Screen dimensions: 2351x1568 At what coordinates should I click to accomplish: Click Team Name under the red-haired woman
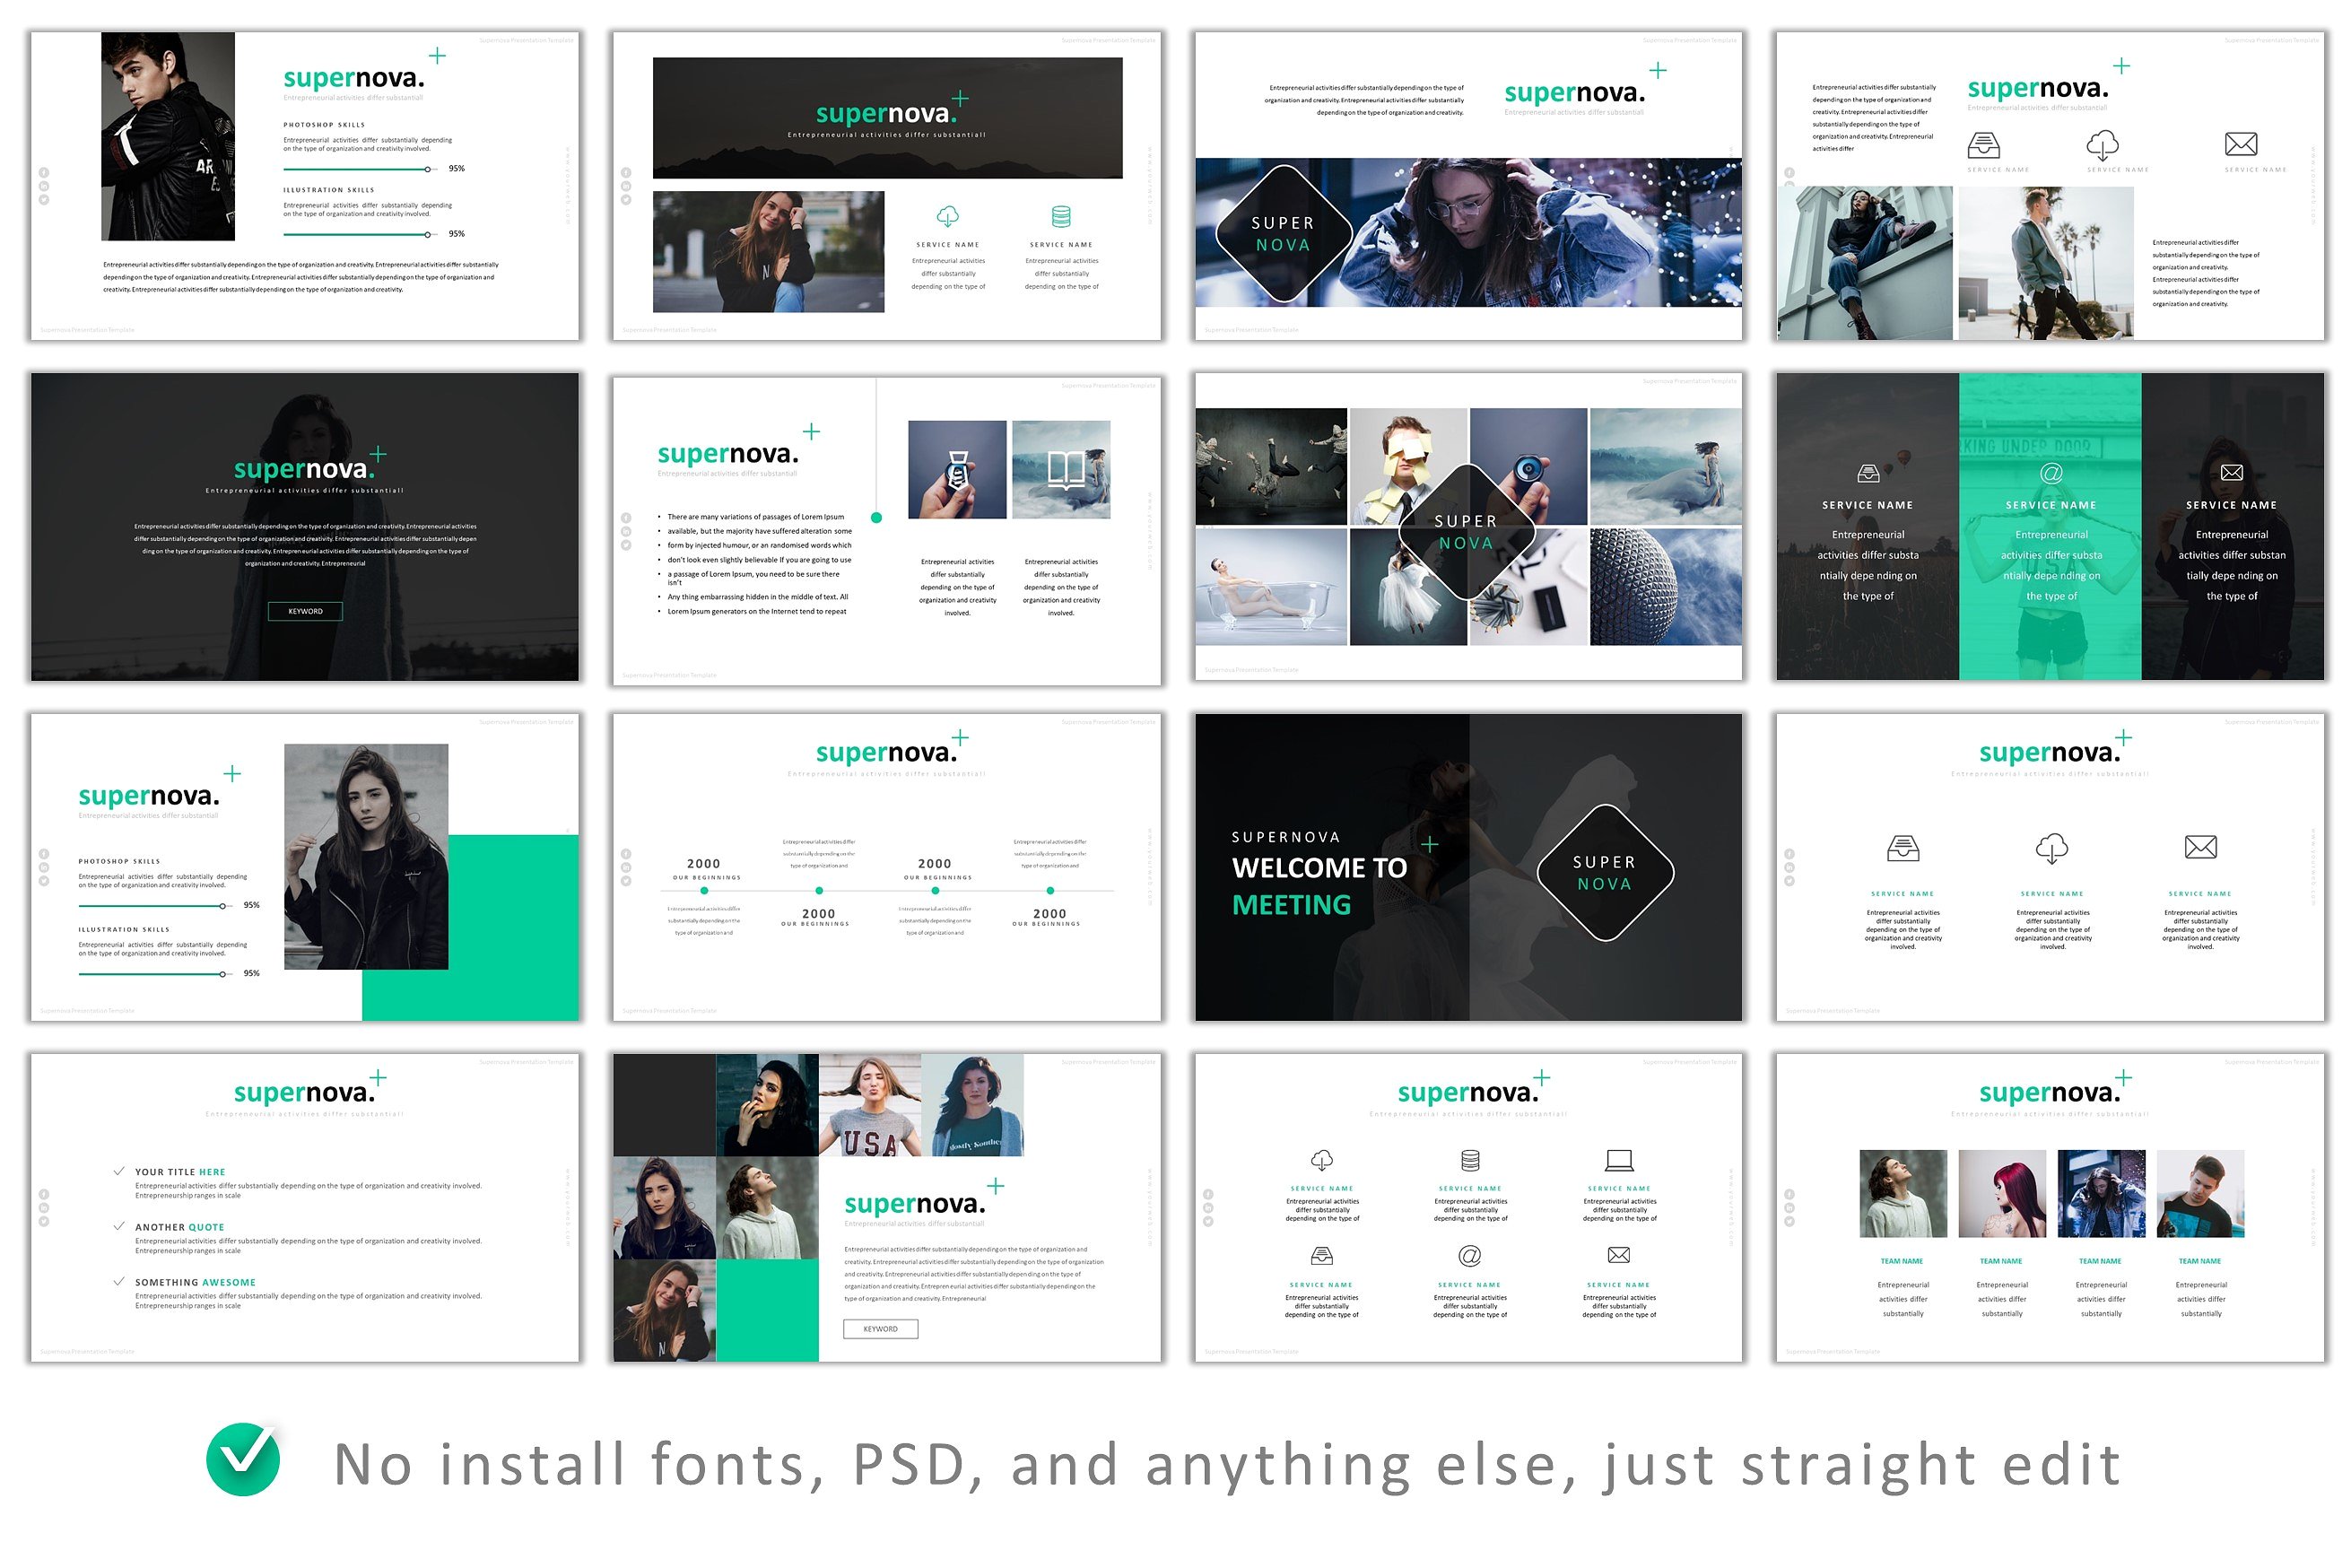click(x=2000, y=1261)
